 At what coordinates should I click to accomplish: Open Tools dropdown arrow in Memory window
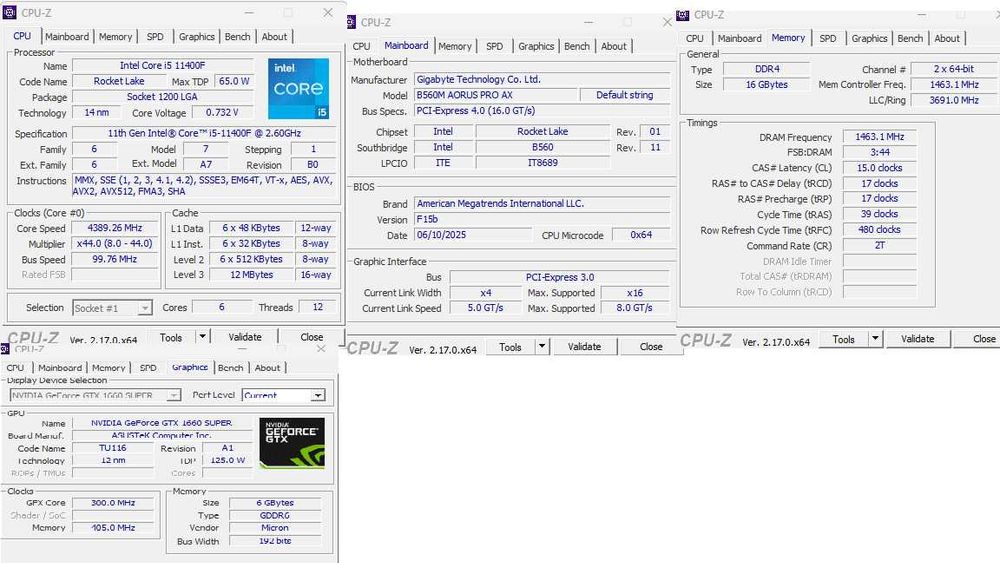[875, 339]
